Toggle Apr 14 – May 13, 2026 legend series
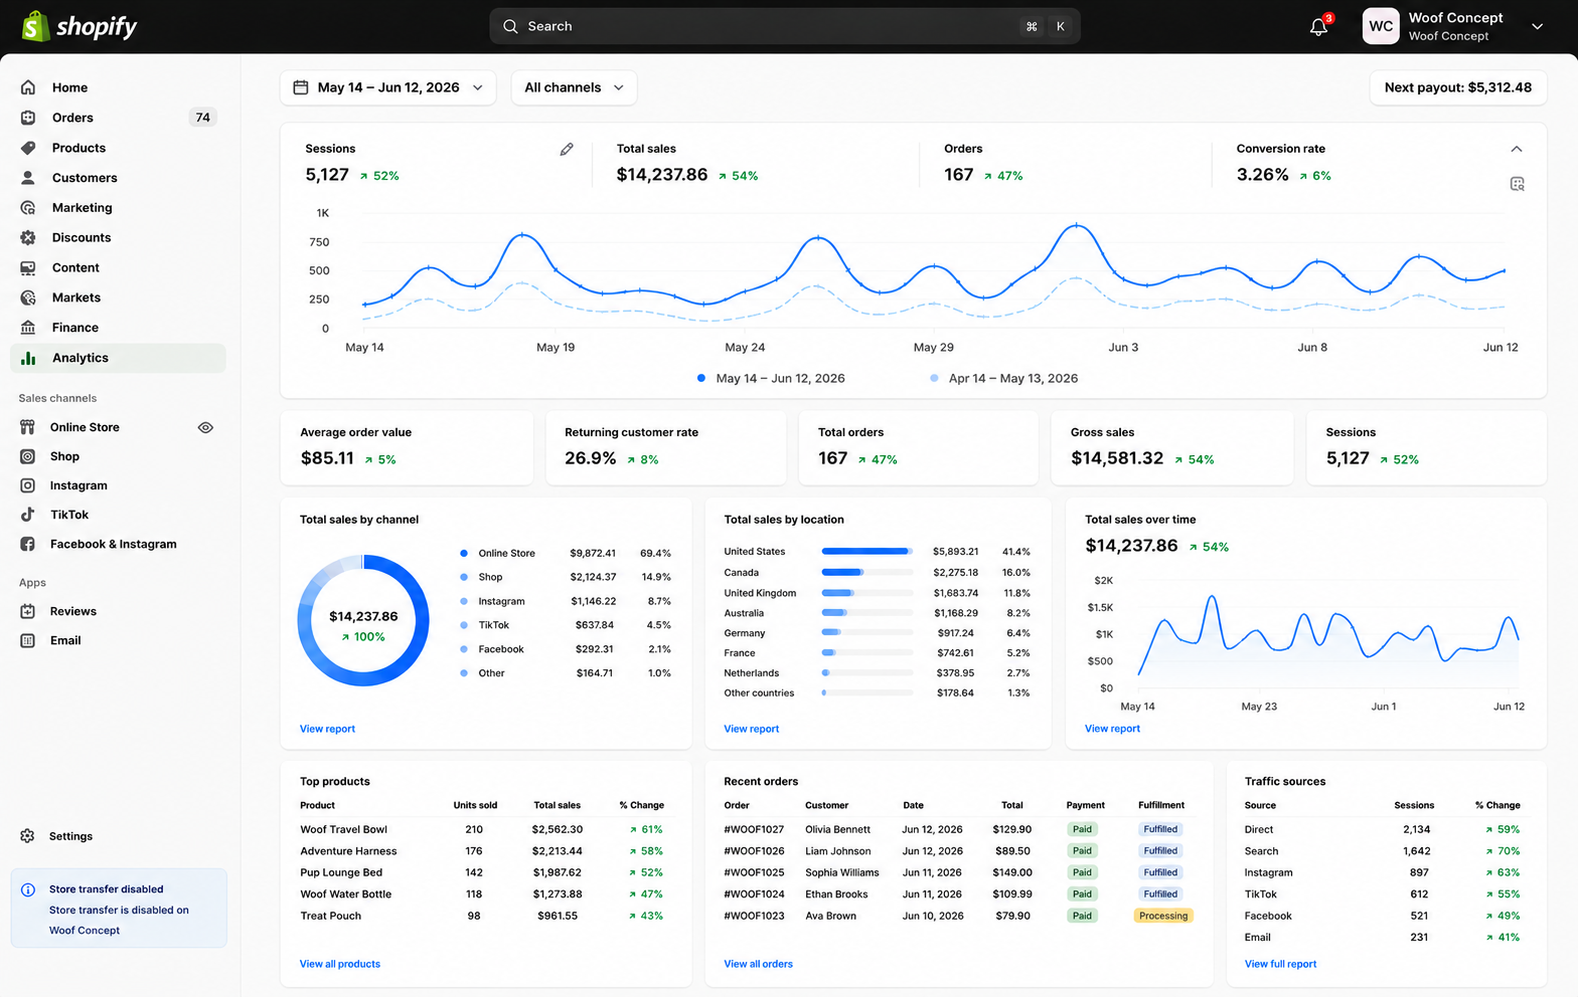Screen dimensions: 1578x997 click(1004, 378)
